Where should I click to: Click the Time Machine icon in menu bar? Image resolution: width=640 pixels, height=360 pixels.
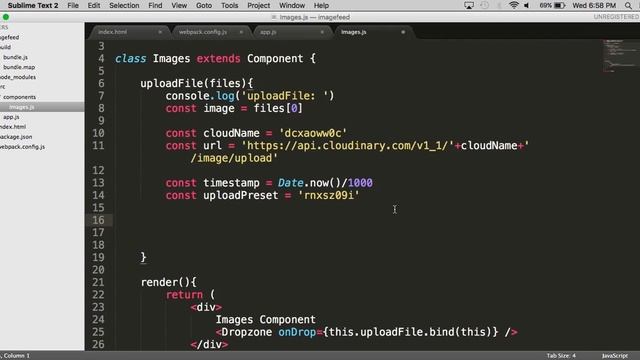pyautogui.click(x=484, y=5)
